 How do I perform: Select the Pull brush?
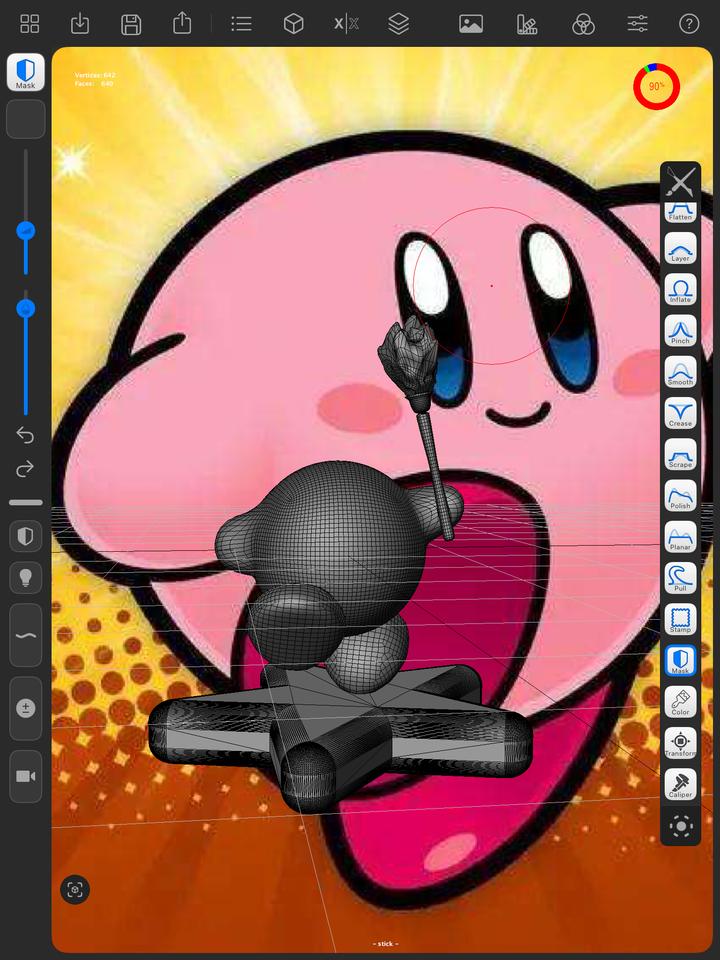pos(680,578)
